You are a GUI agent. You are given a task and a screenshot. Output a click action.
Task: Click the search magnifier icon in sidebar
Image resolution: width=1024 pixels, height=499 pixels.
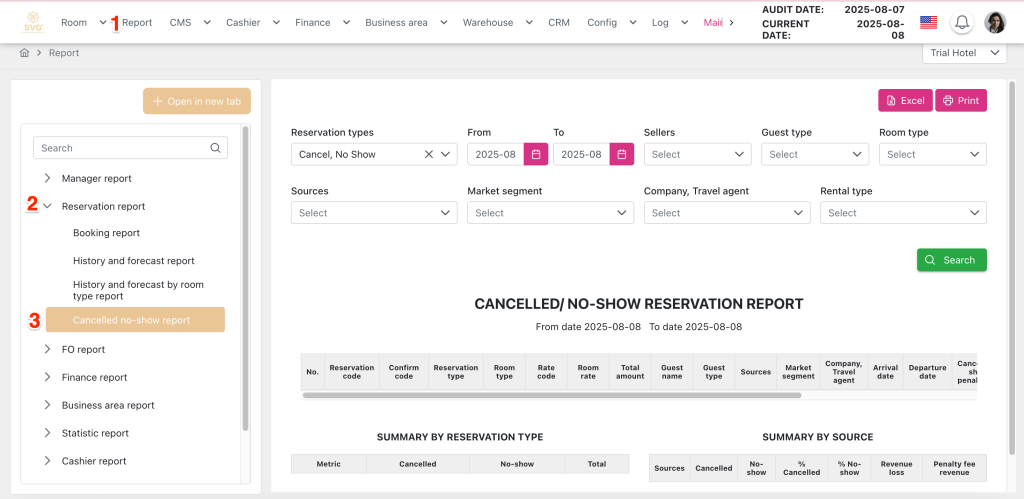pos(215,148)
